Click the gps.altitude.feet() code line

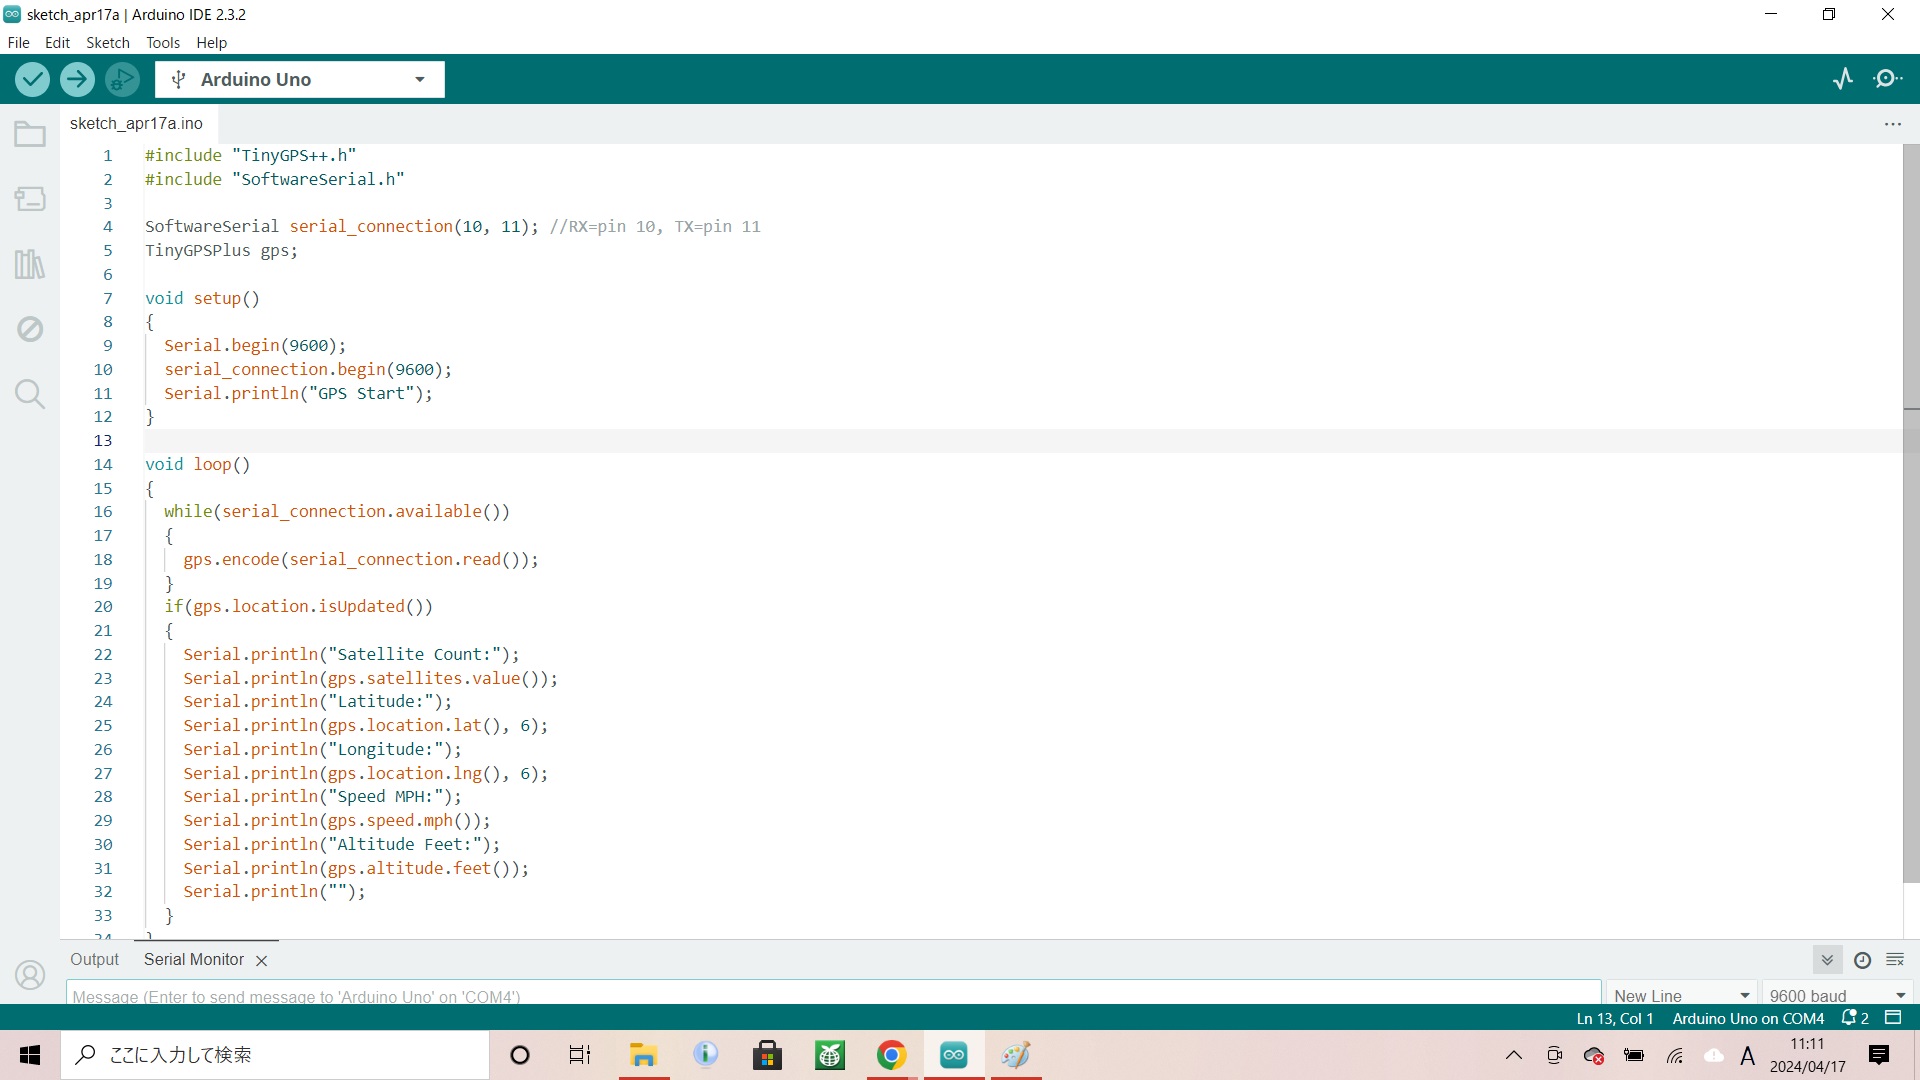(x=356, y=868)
